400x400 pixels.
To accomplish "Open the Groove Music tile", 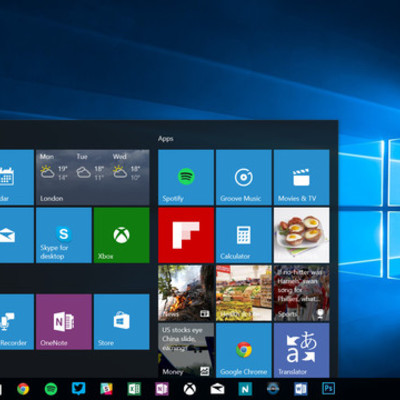I will 244,177.
